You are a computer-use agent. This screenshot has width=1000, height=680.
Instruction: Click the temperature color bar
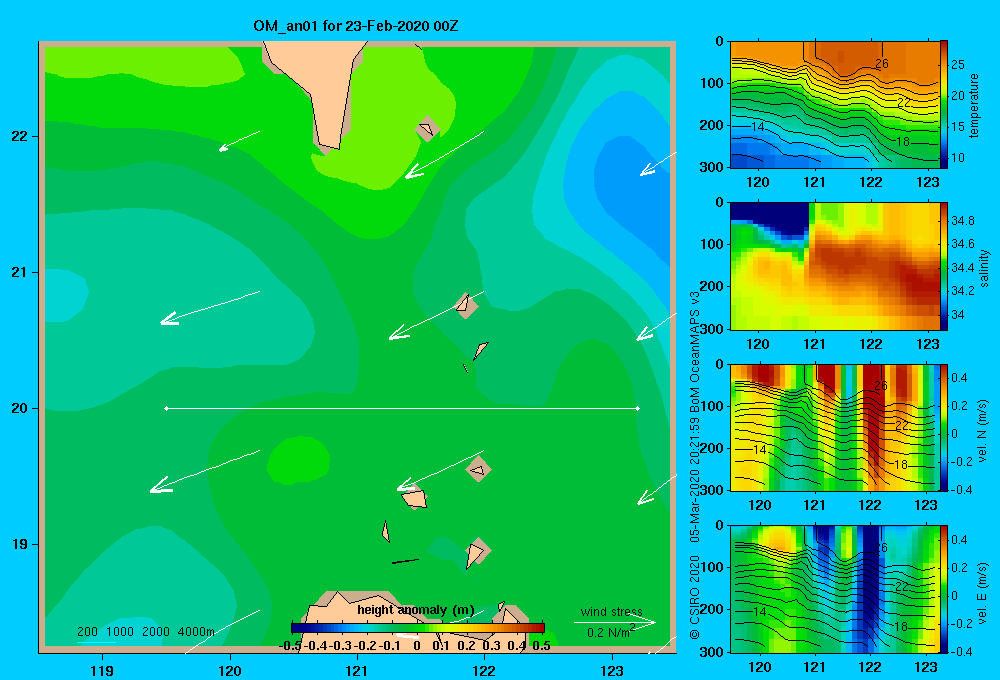944,105
